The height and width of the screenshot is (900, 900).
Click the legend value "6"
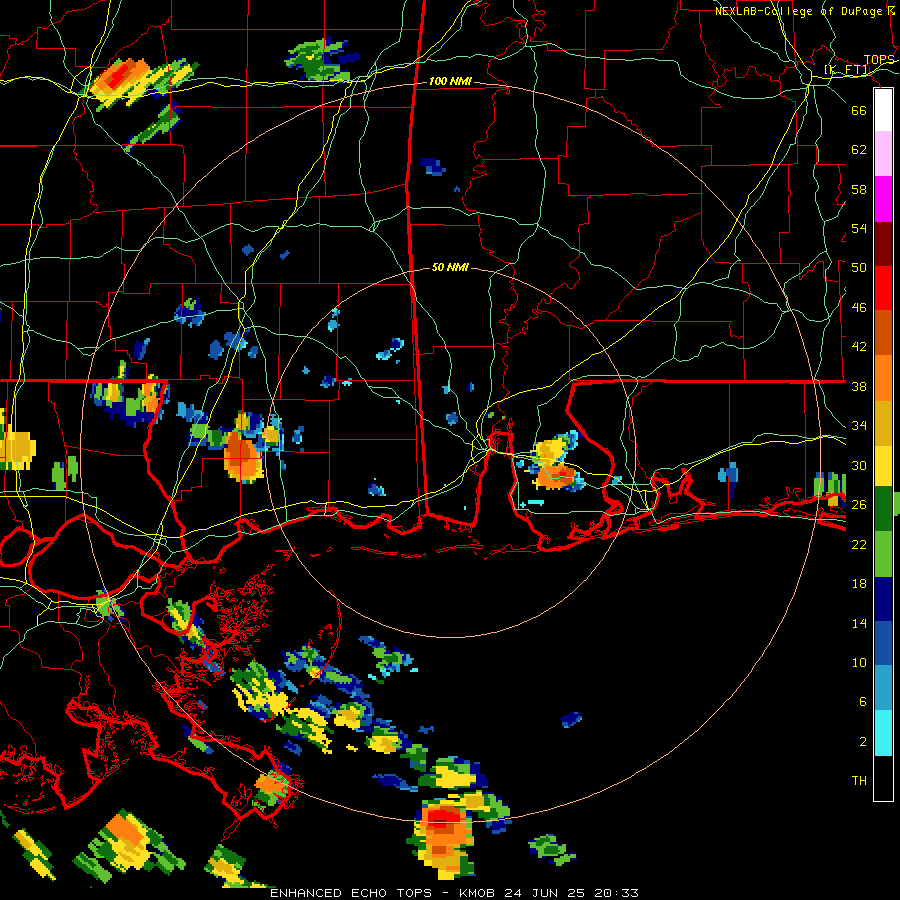[862, 702]
